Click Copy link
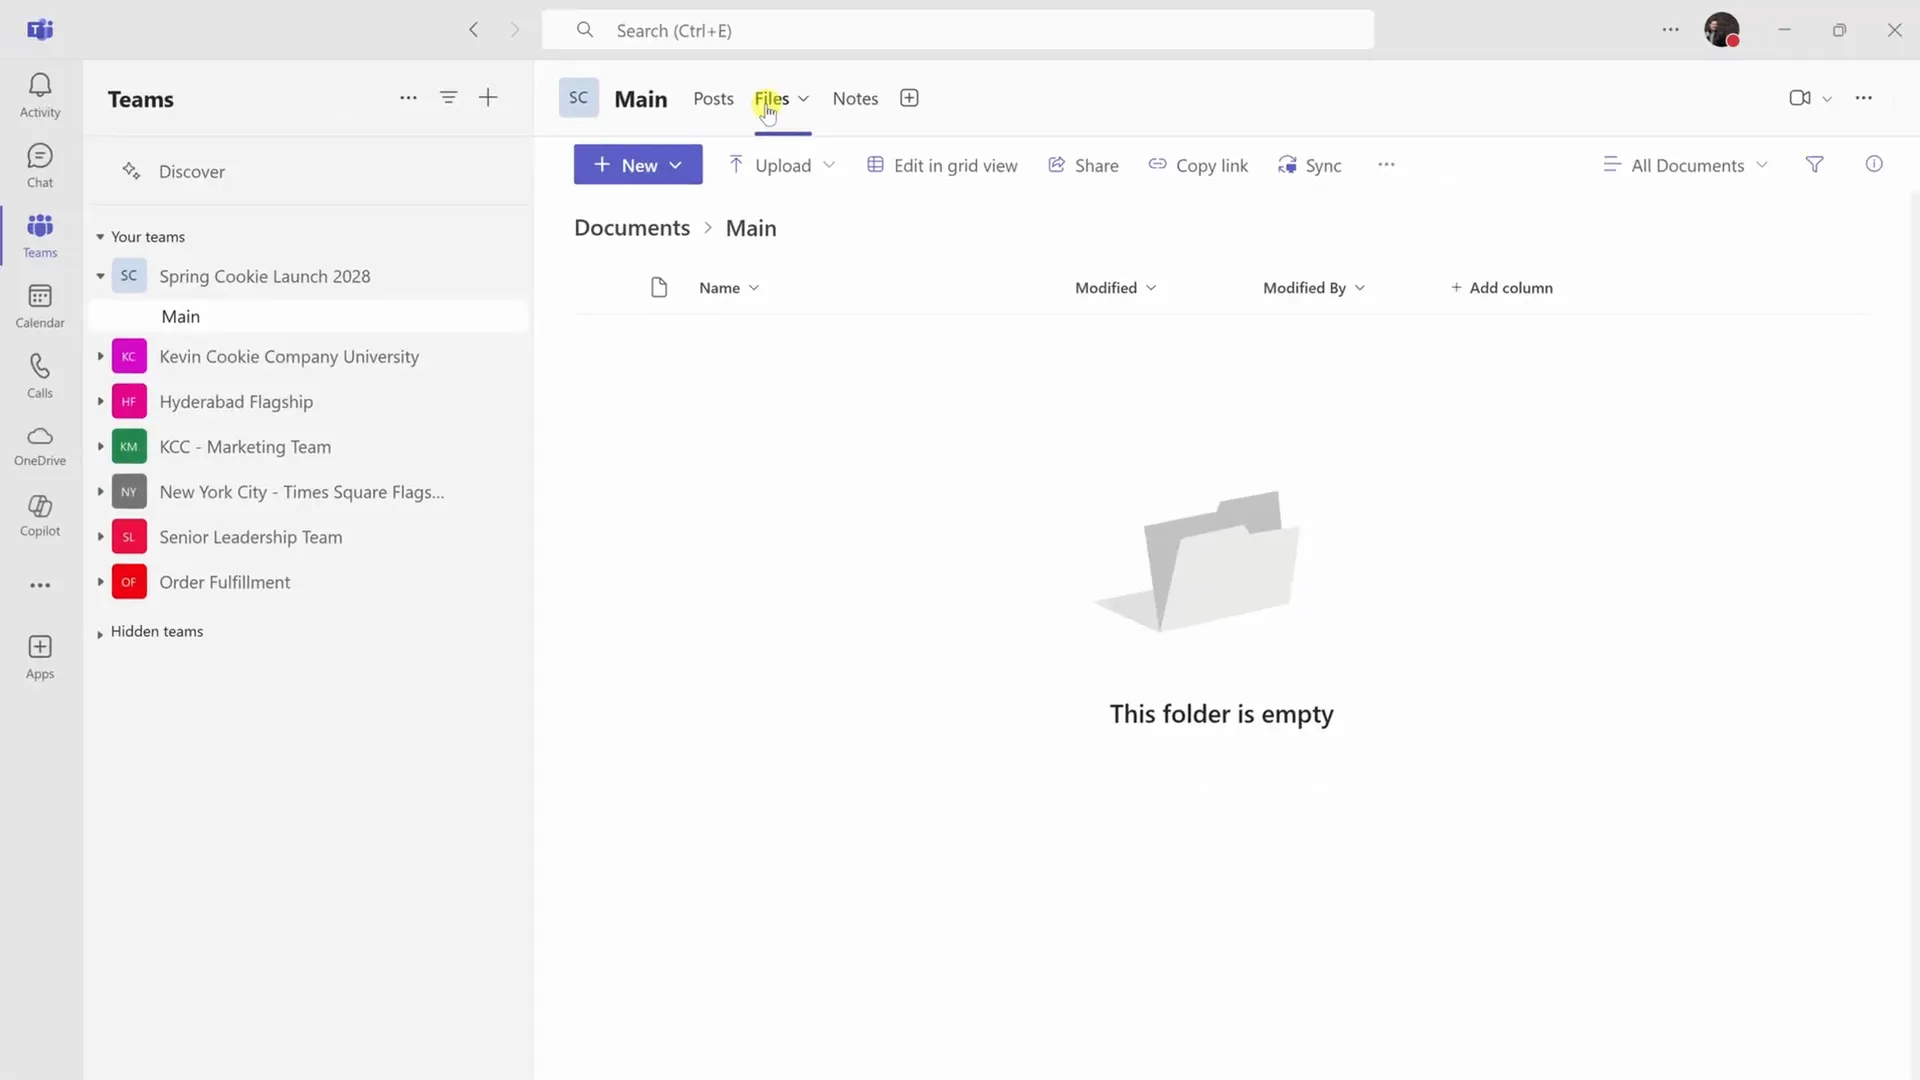 point(1198,165)
